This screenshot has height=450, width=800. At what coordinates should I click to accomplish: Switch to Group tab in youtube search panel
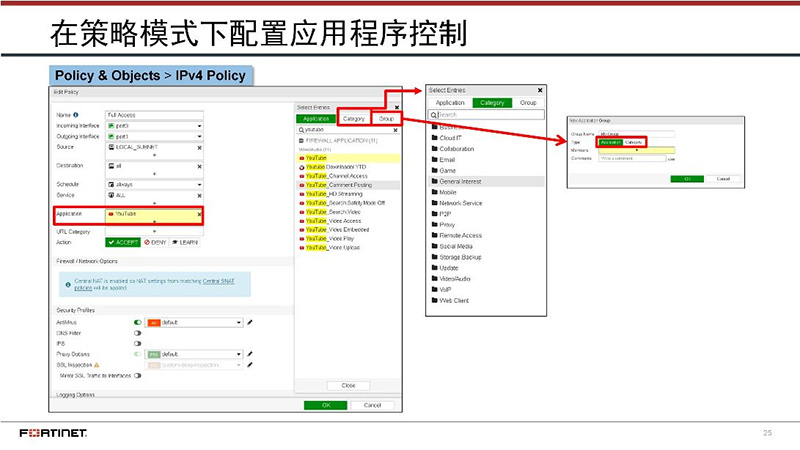pos(386,118)
